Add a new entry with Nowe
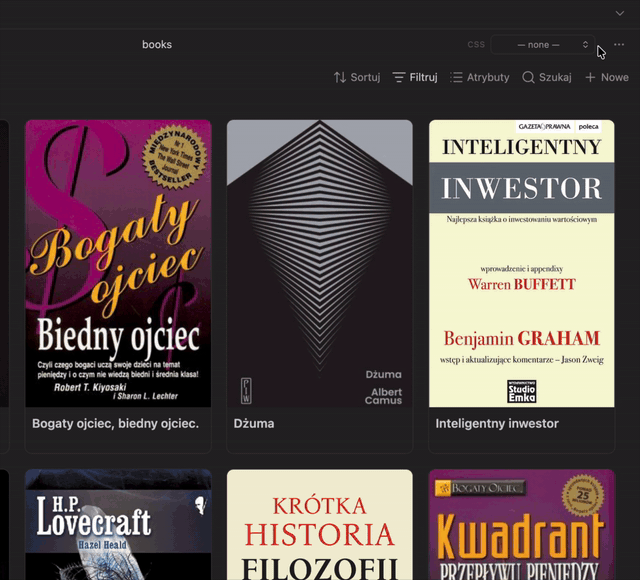This screenshot has width=640, height=580. [607, 77]
